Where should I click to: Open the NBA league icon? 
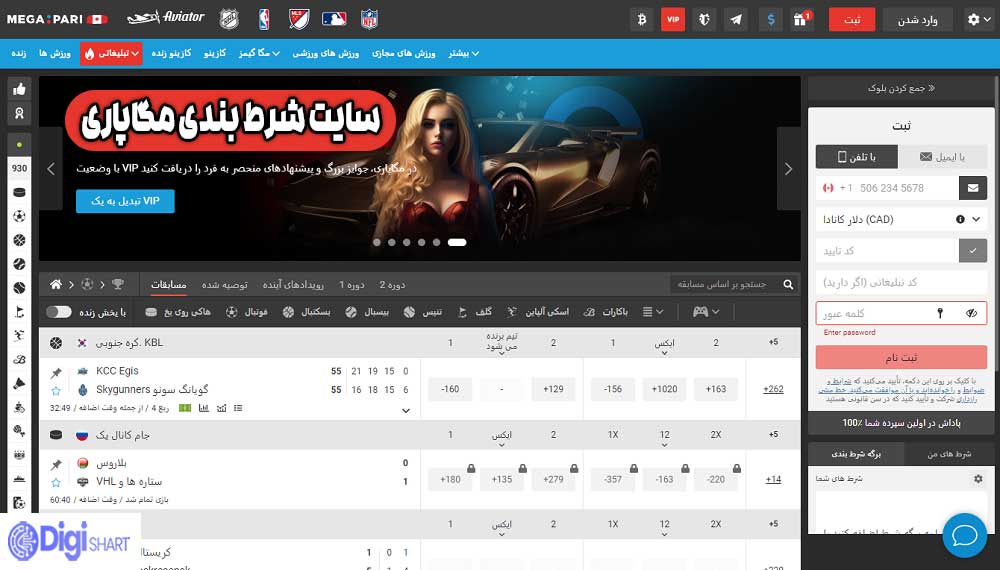pyautogui.click(x=263, y=19)
